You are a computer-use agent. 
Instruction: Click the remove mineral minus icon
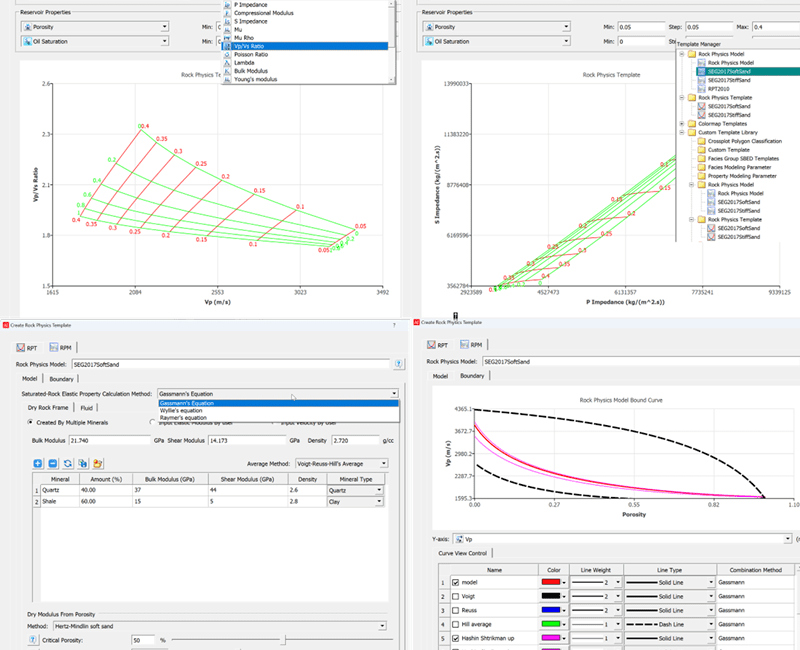(x=52, y=464)
